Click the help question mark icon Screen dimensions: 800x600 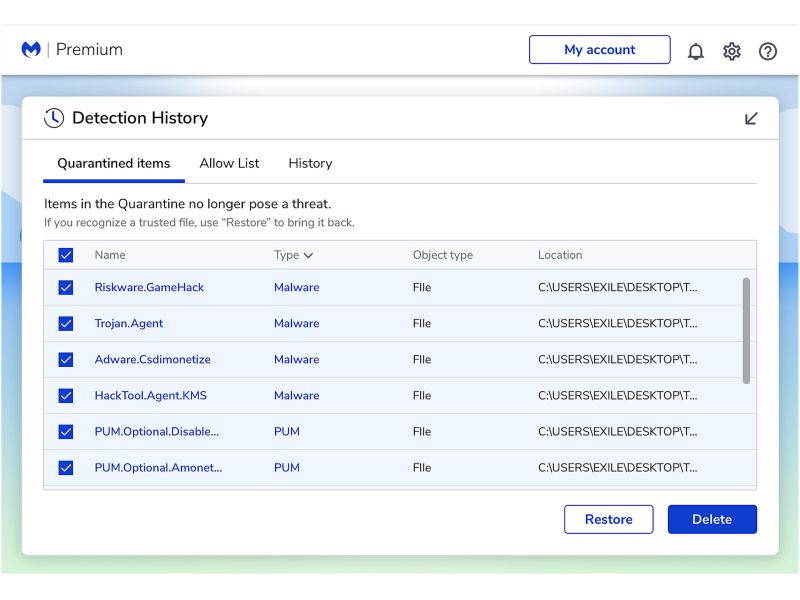(x=768, y=51)
